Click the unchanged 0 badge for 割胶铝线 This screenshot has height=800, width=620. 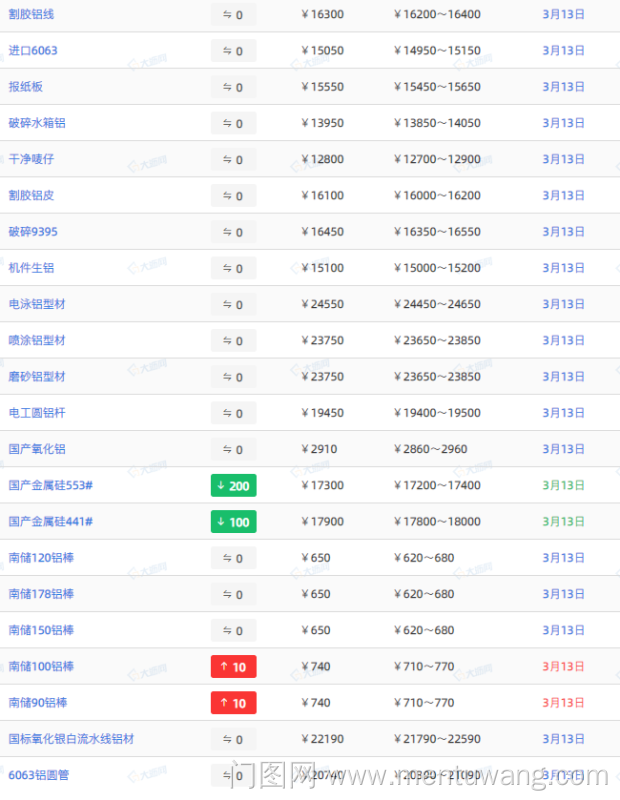(x=233, y=15)
